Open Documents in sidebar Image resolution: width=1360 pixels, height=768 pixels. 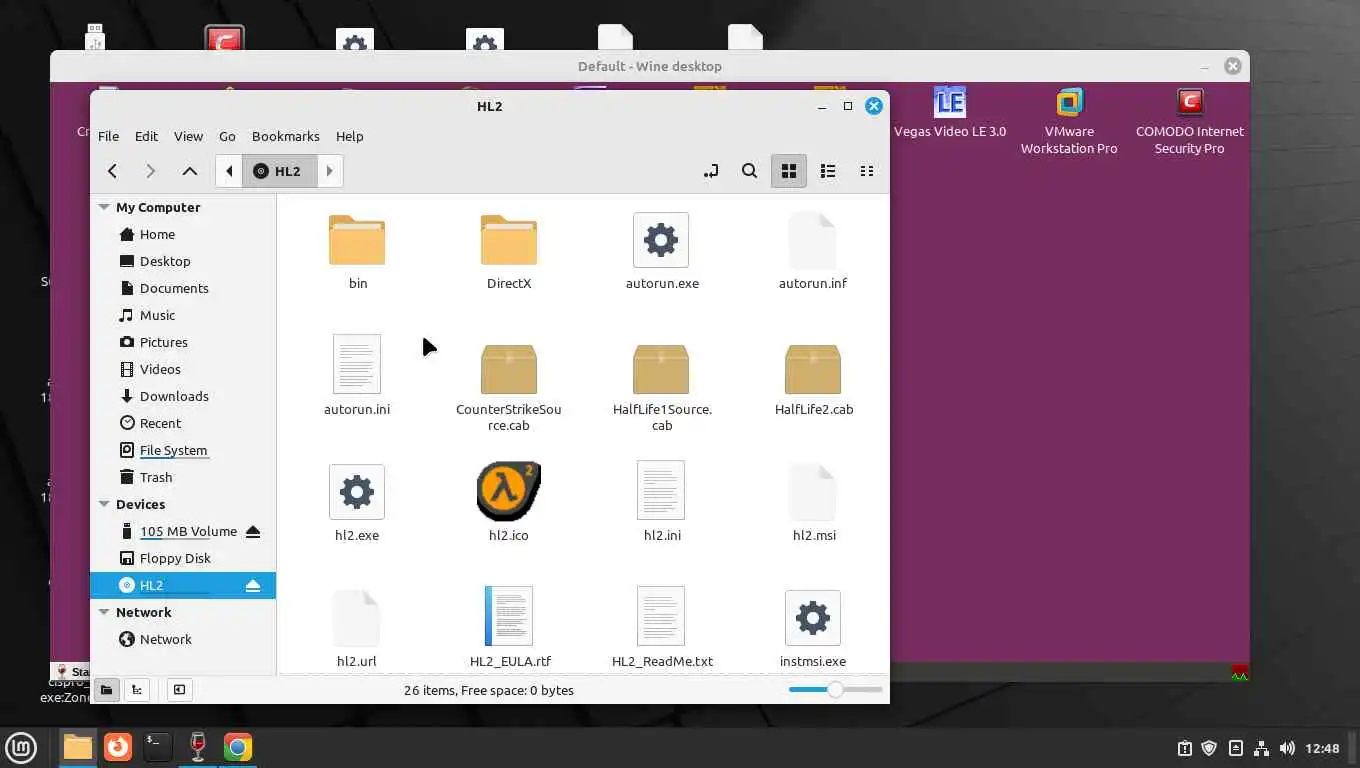(x=183, y=288)
